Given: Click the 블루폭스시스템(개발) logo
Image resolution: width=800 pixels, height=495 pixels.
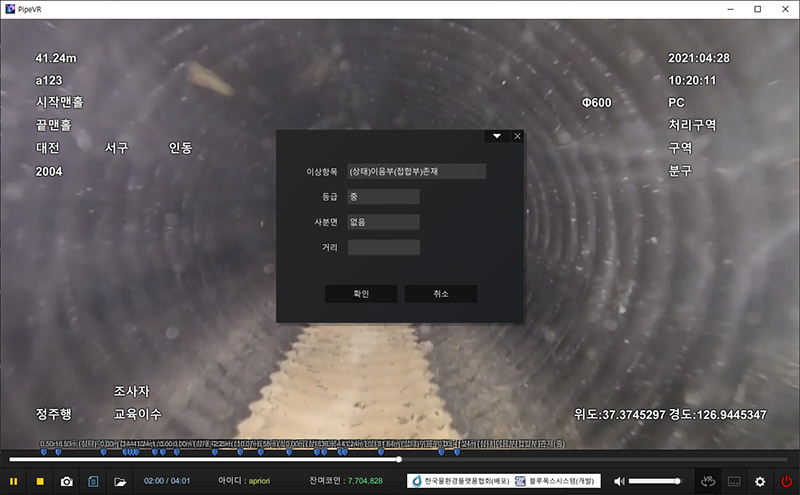Looking at the screenshot, I should [x=555, y=481].
